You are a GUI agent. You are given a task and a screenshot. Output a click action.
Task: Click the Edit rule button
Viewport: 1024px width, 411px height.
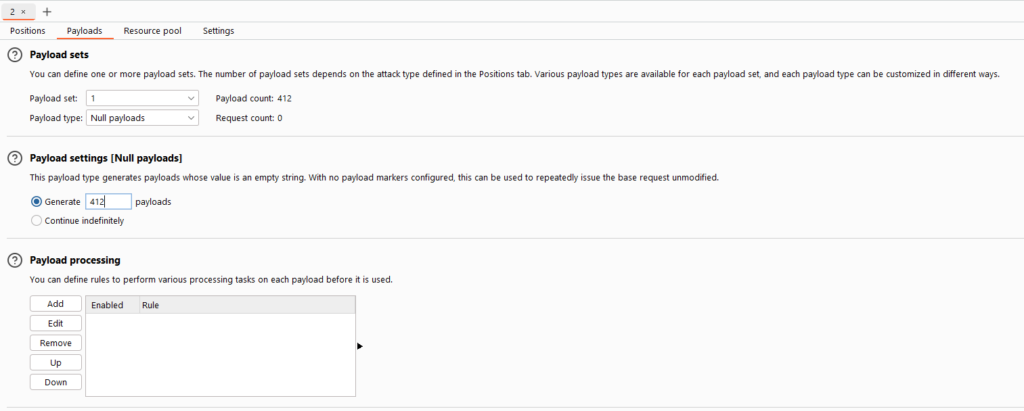coord(56,323)
